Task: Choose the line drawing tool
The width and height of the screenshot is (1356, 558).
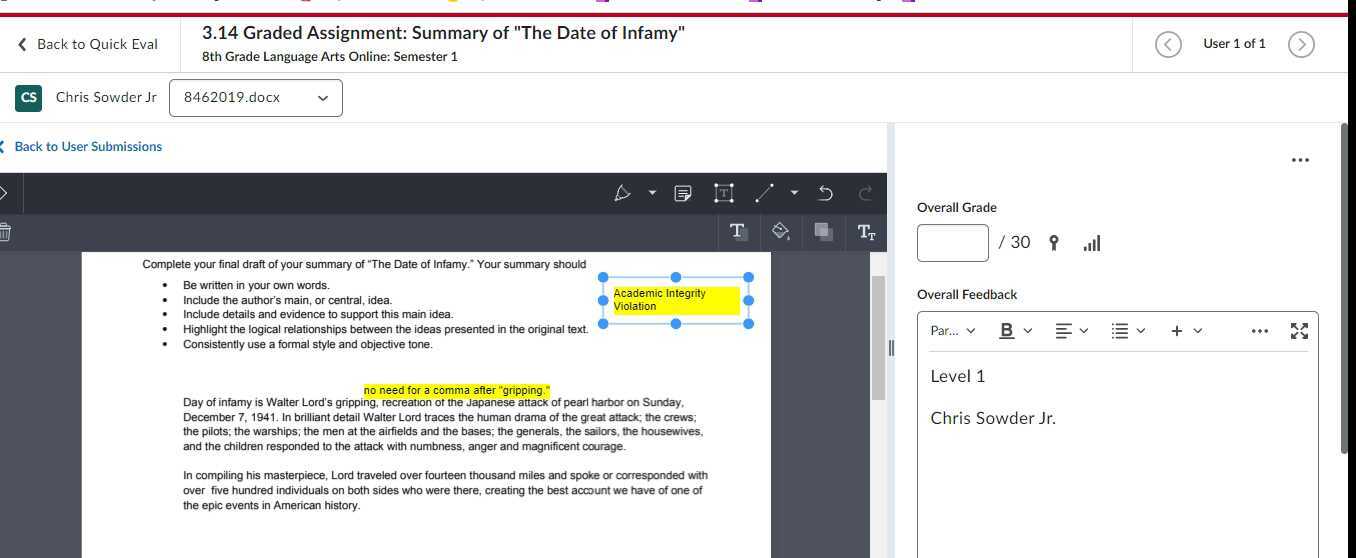Action: click(765, 193)
